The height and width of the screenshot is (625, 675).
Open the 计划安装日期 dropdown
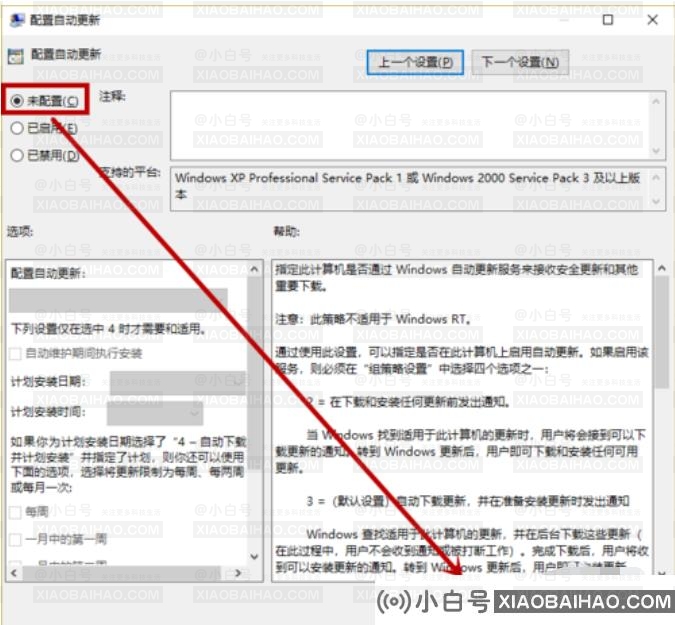[x=177, y=383]
